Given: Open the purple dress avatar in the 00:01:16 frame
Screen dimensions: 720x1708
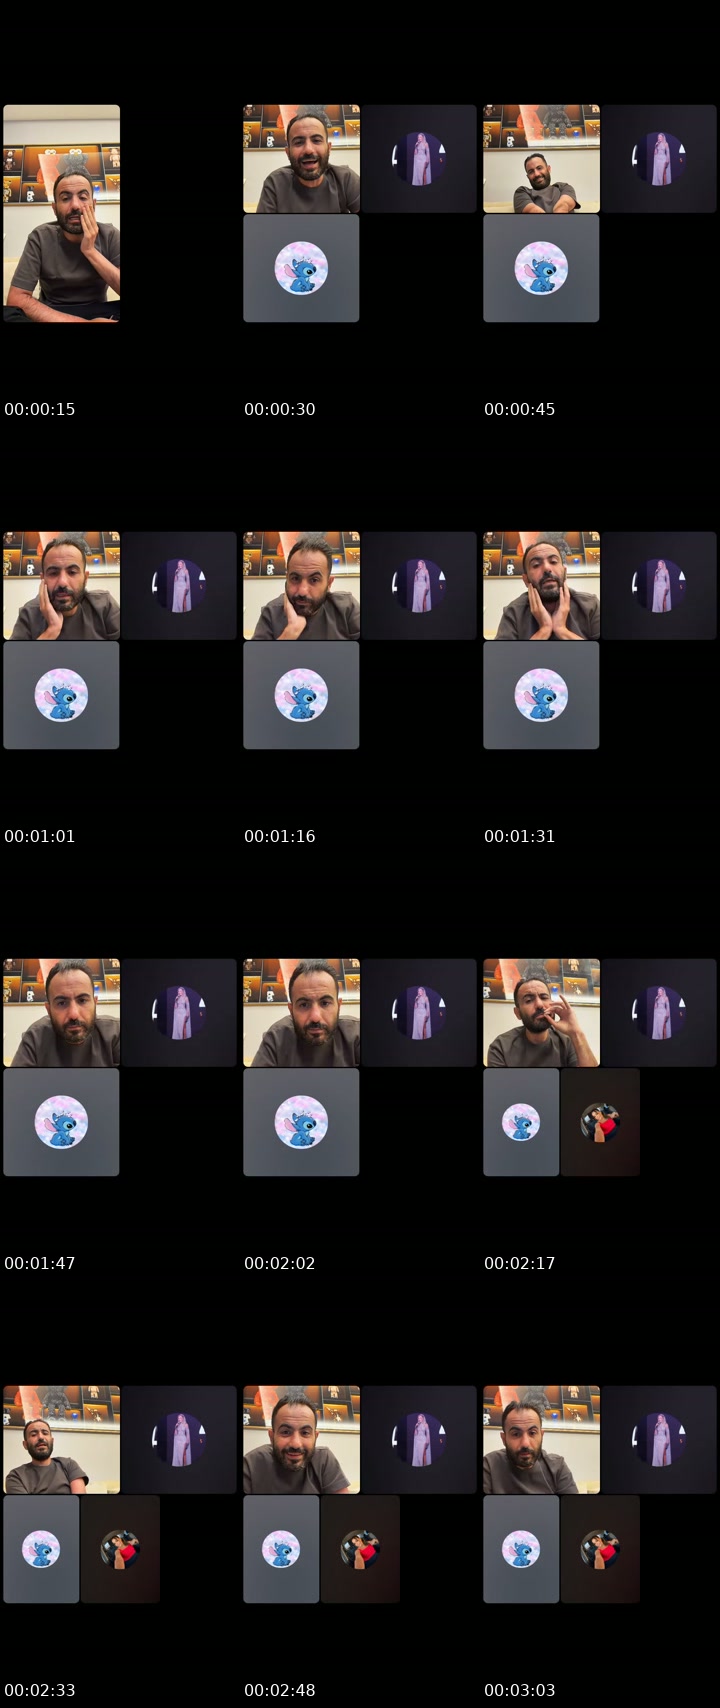Looking at the screenshot, I should pyautogui.click(x=419, y=586).
